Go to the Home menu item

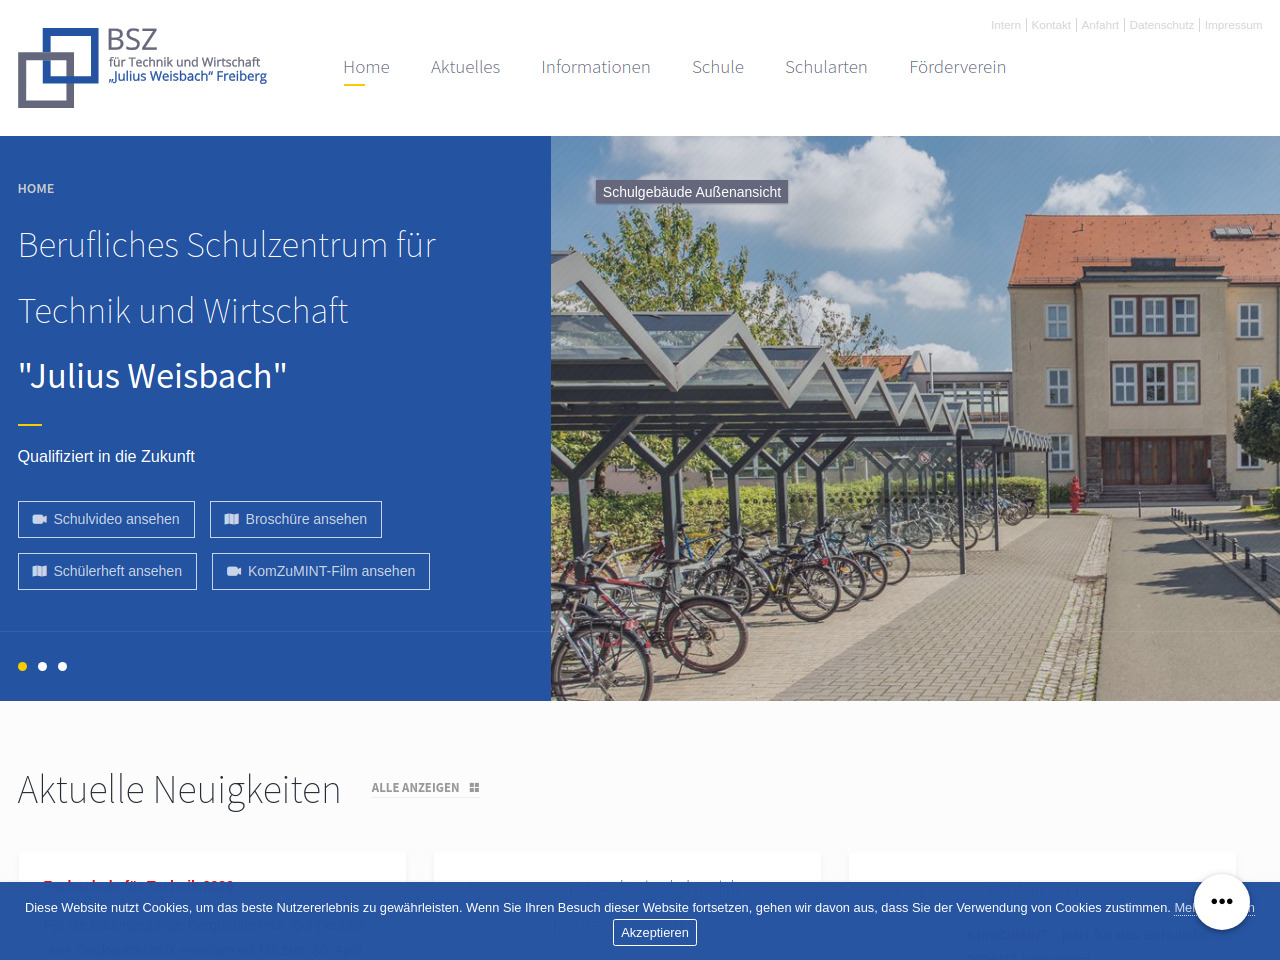point(366,67)
